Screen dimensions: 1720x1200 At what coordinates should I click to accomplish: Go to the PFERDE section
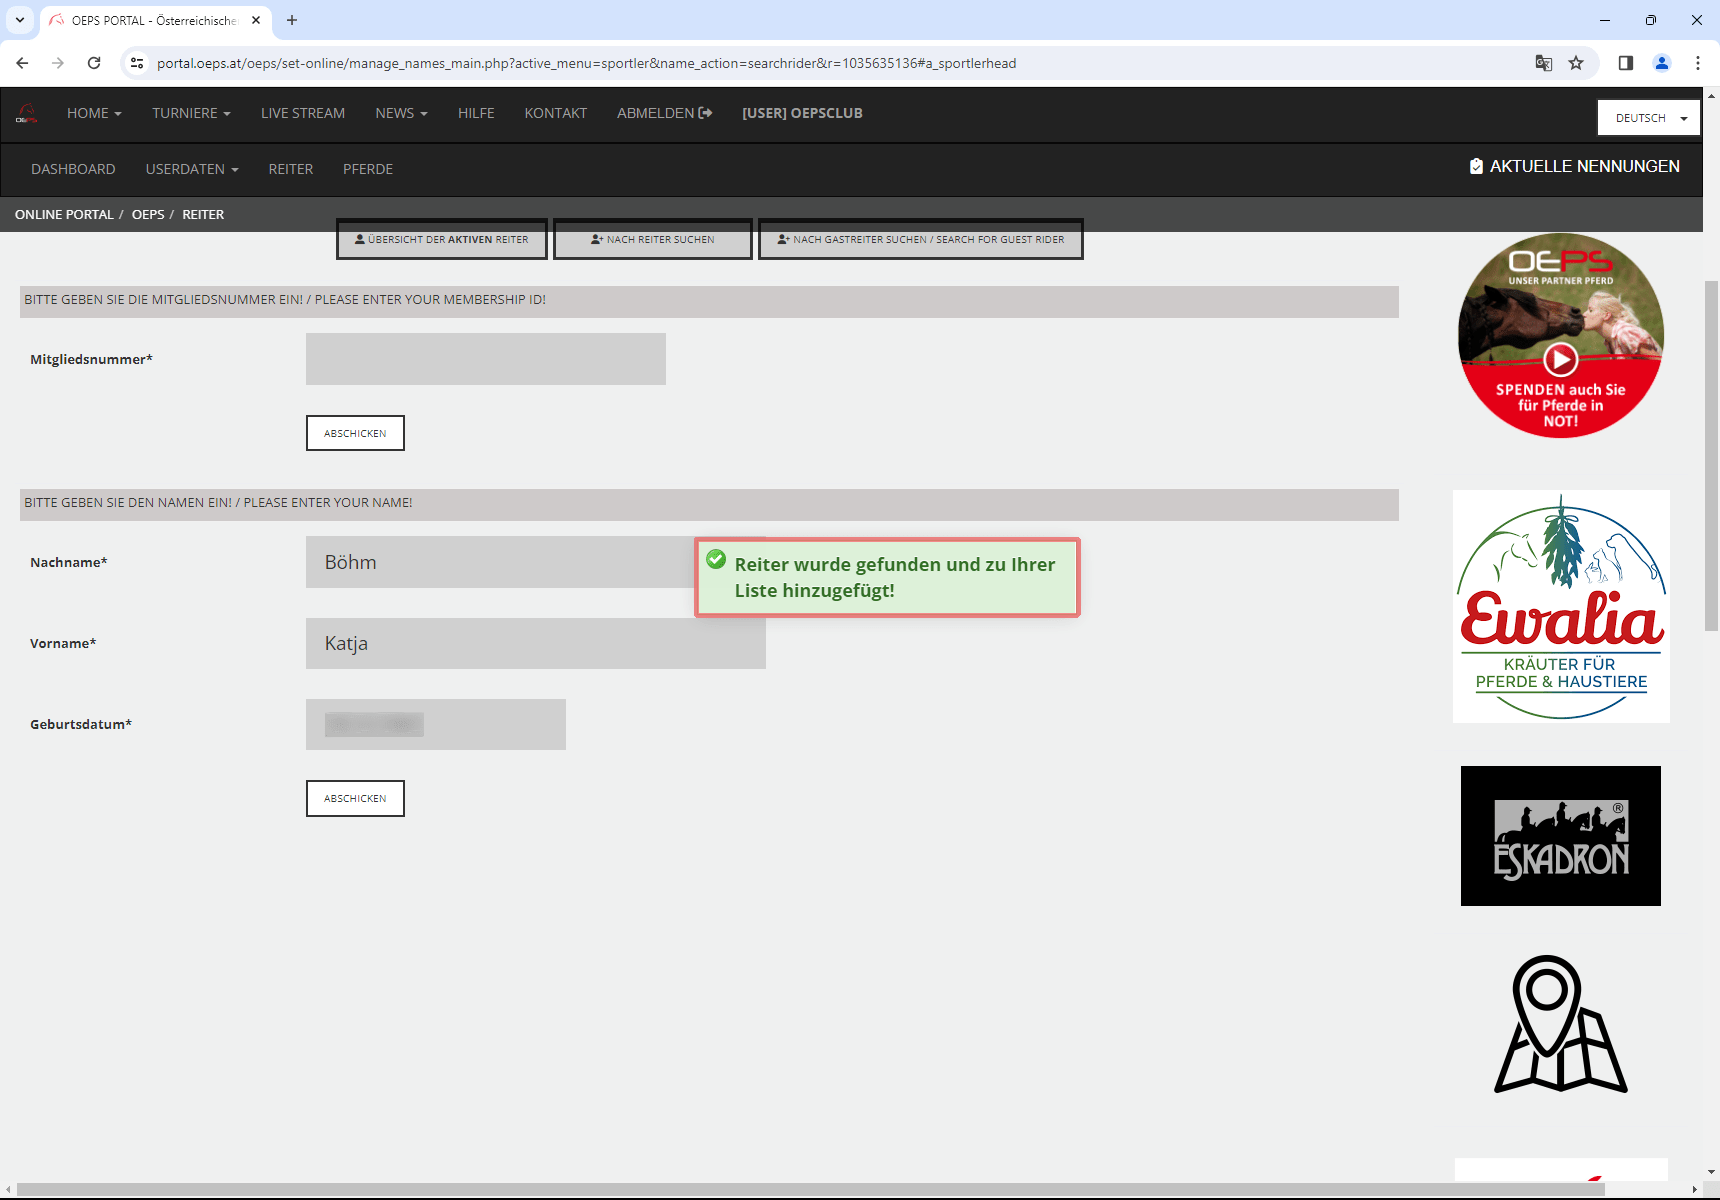(x=368, y=169)
